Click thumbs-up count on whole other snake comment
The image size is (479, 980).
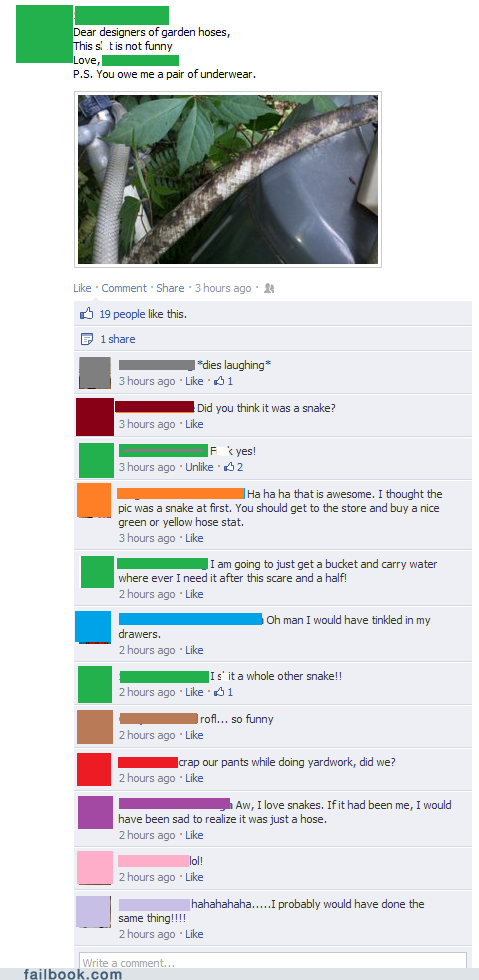[223, 692]
